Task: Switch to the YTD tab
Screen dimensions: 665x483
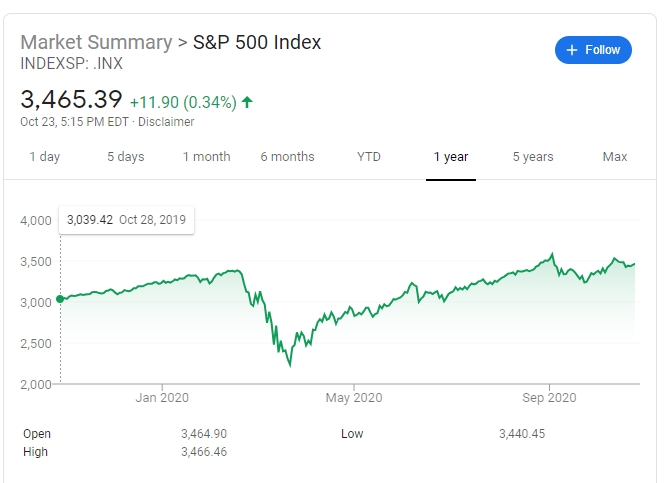Action: pos(368,157)
